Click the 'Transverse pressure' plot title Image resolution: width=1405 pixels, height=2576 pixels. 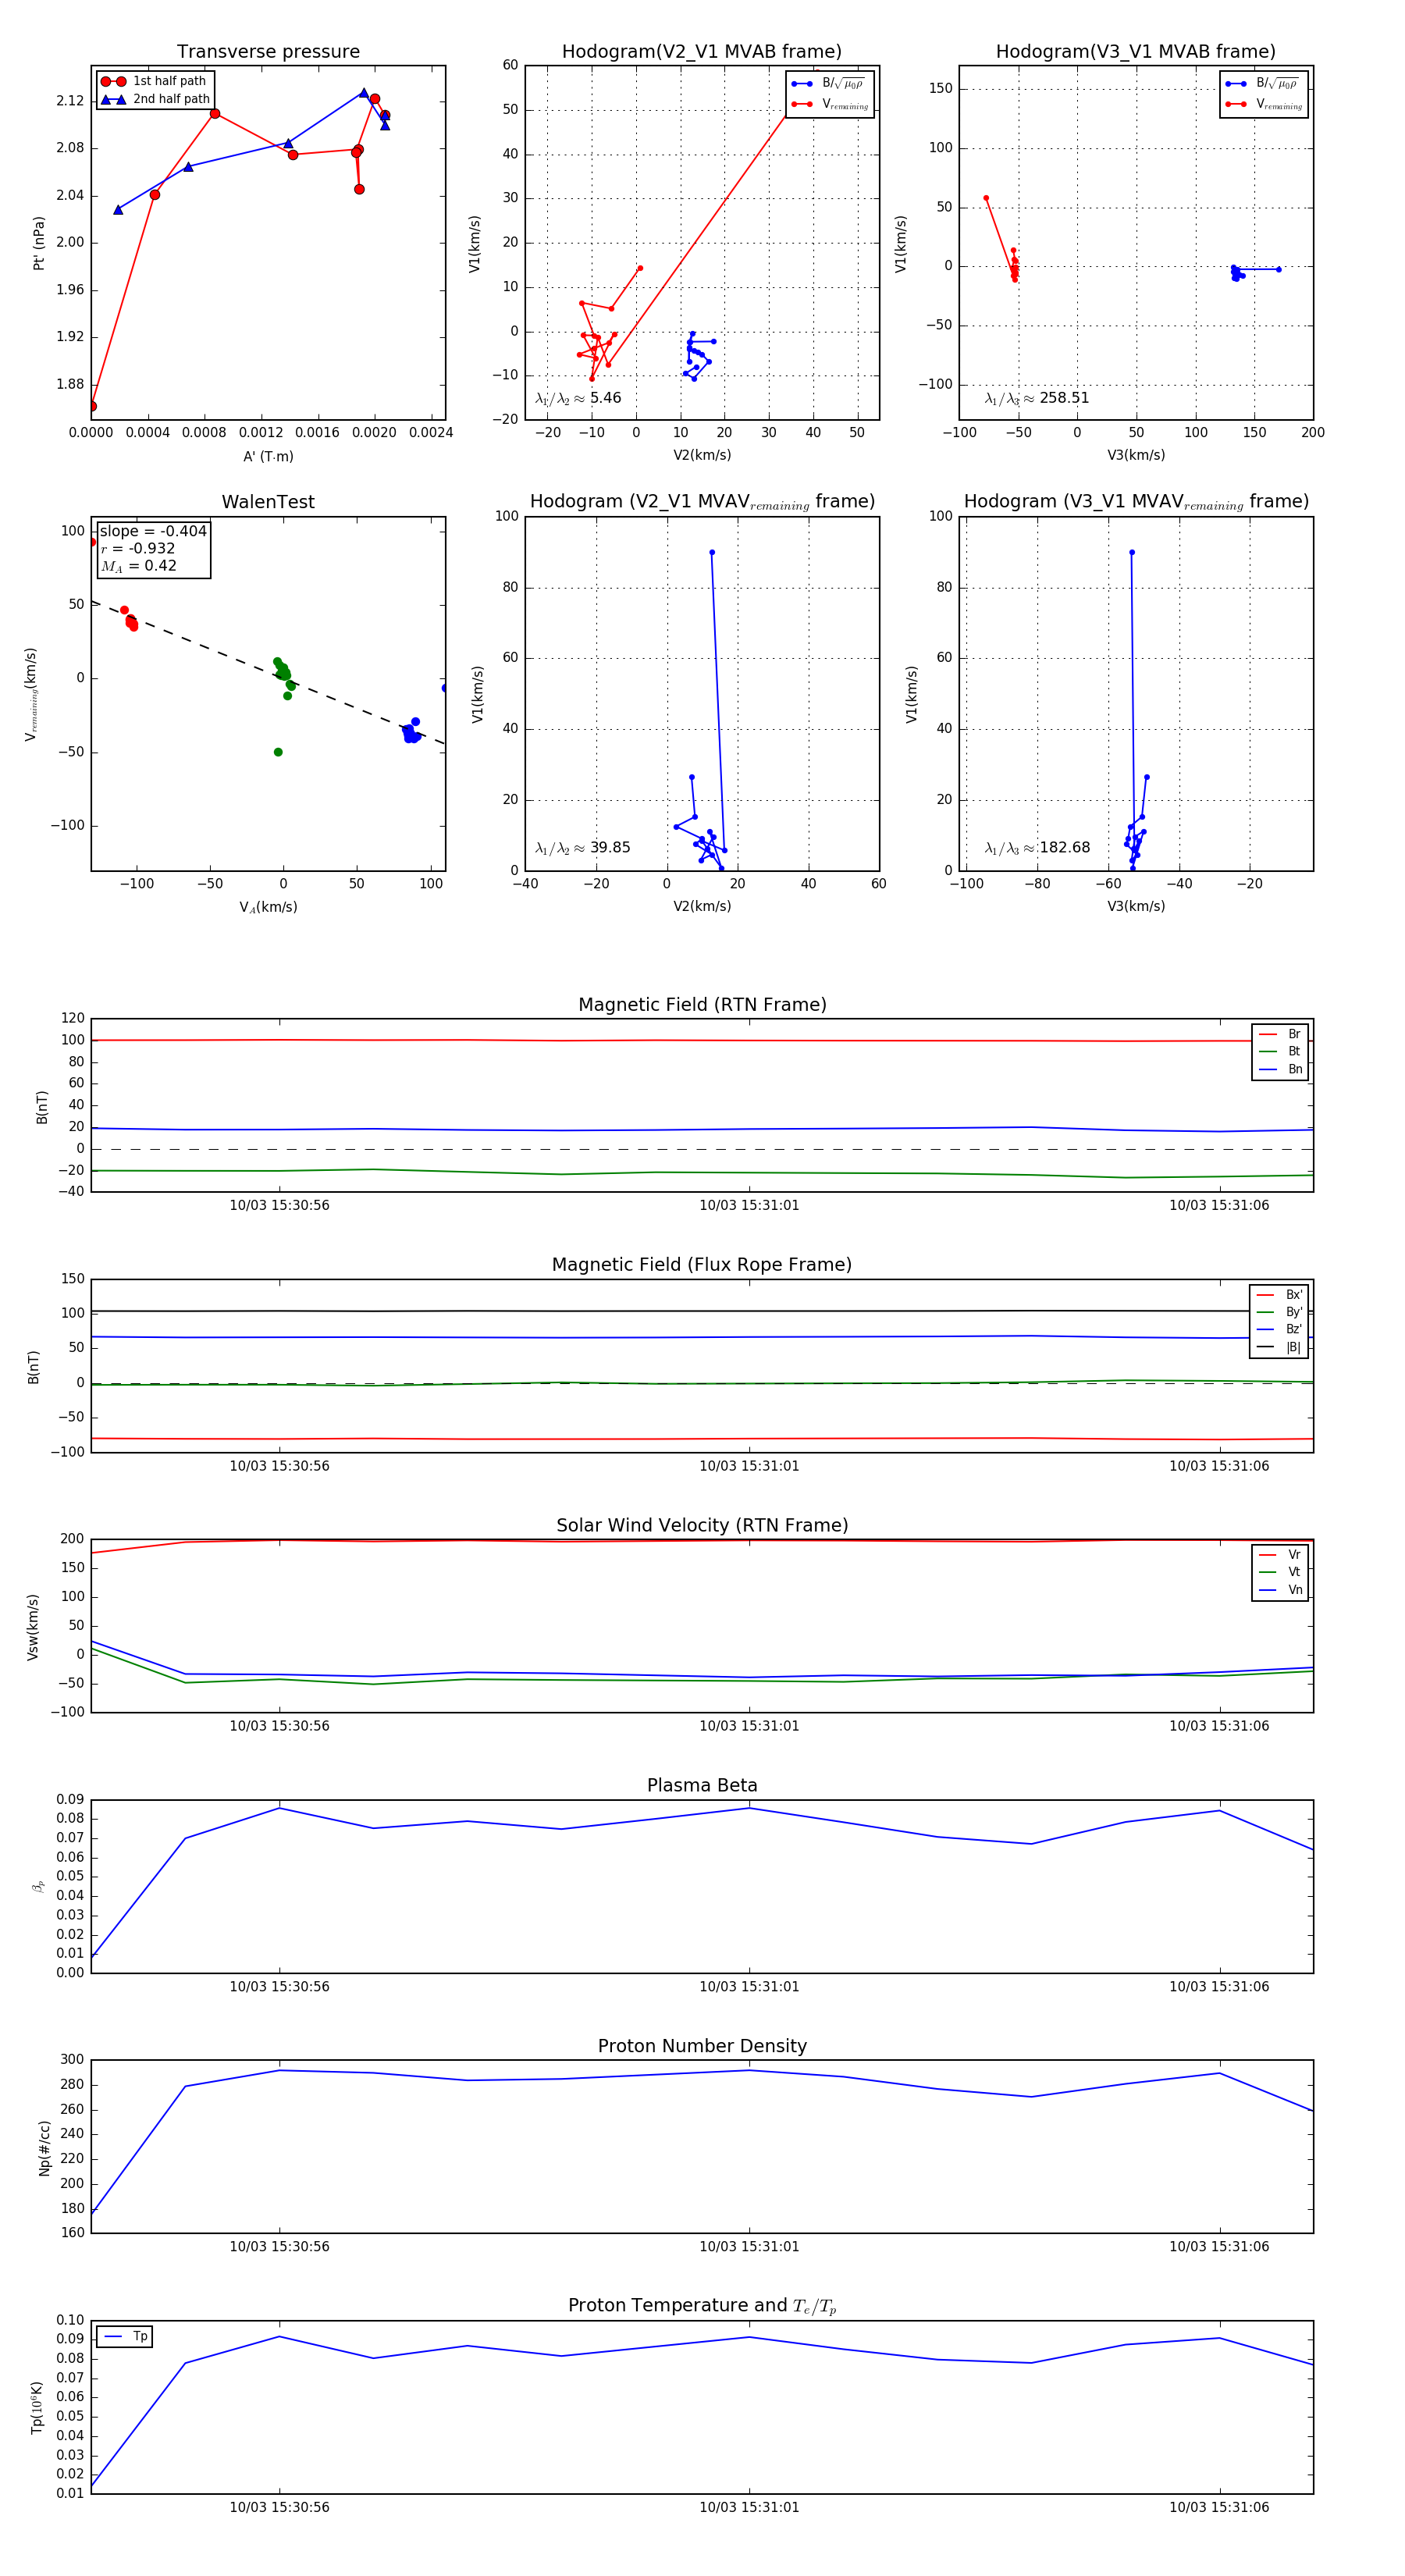point(268,52)
